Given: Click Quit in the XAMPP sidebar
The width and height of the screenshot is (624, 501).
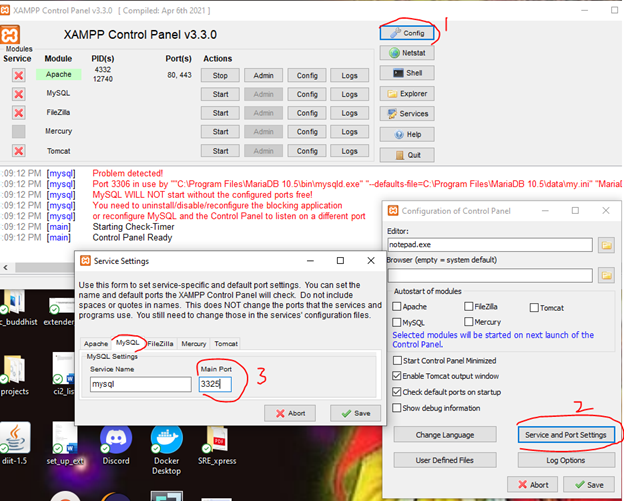Looking at the screenshot, I should 407,155.
